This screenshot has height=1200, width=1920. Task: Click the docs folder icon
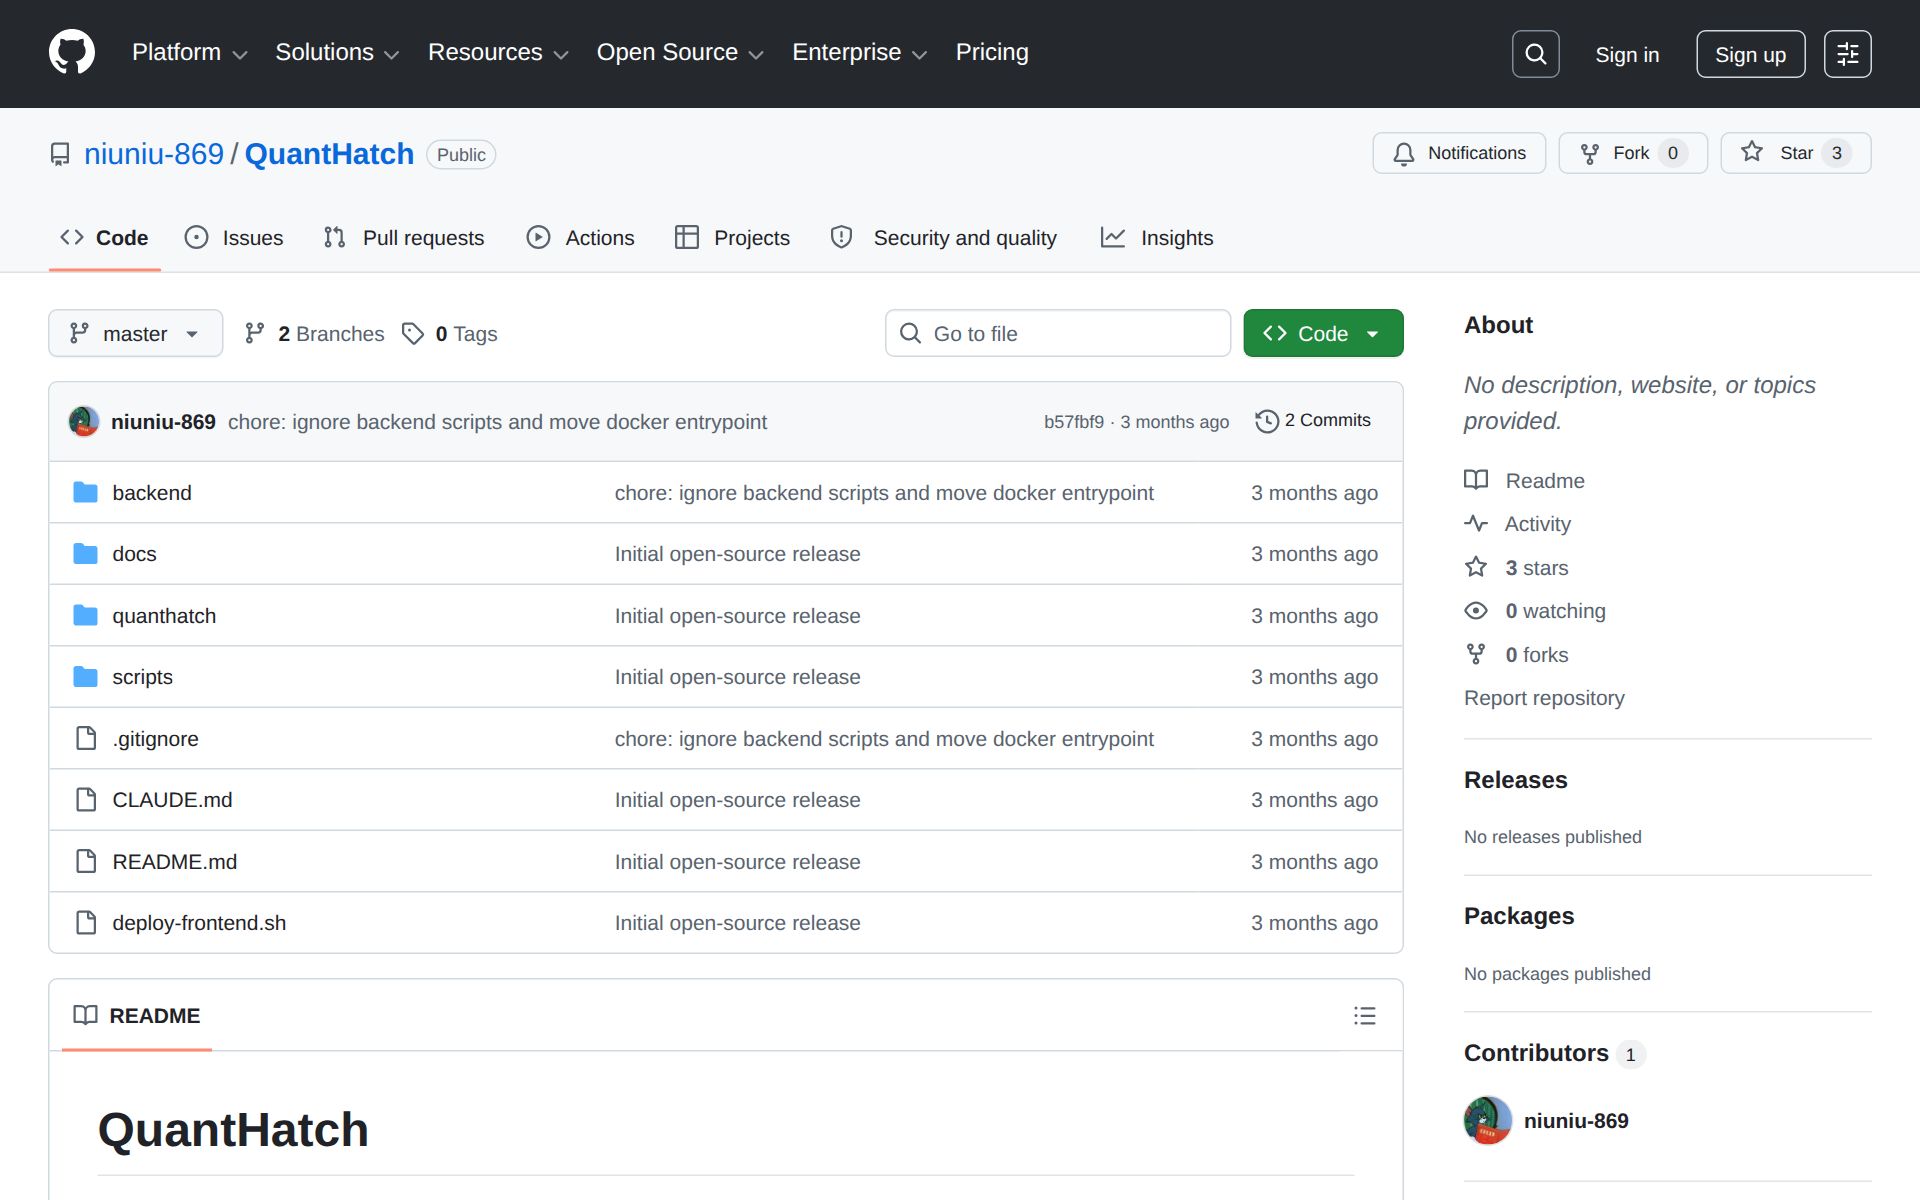pyautogui.click(x=86, y=553)
